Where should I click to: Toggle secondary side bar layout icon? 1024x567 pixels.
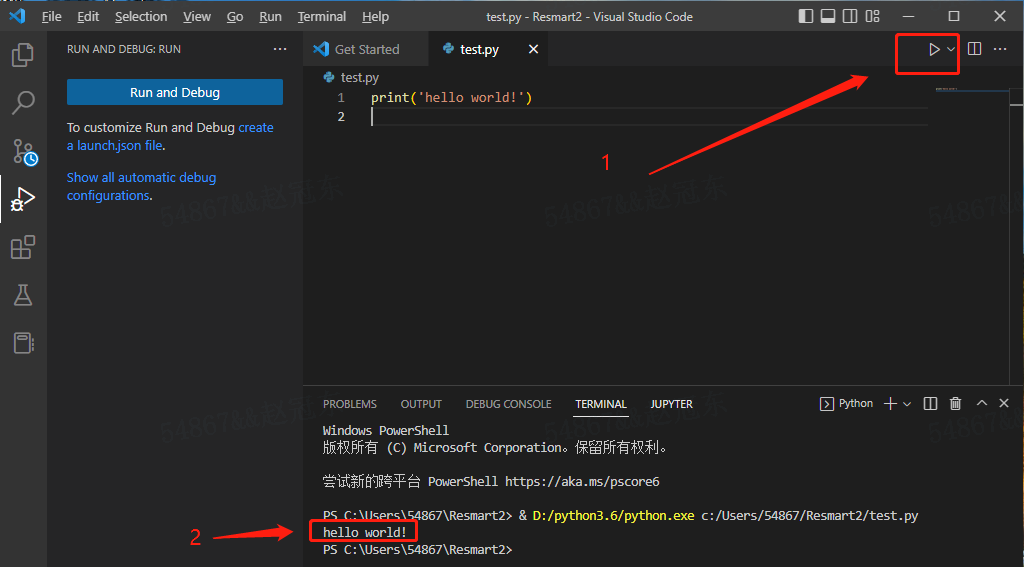tap(850, 16)
